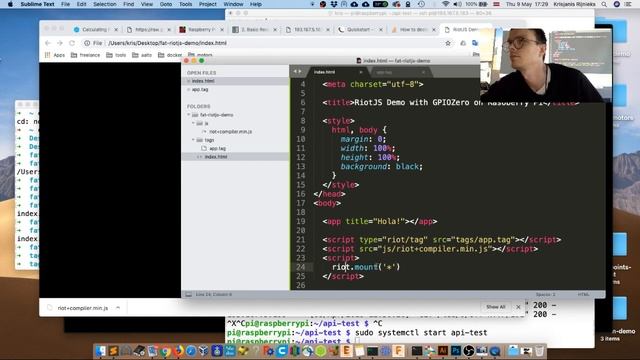This screenshot has height=360, width=640.
Task: Collapse the js folder in sidebar
Action: [x=193, y=123]
